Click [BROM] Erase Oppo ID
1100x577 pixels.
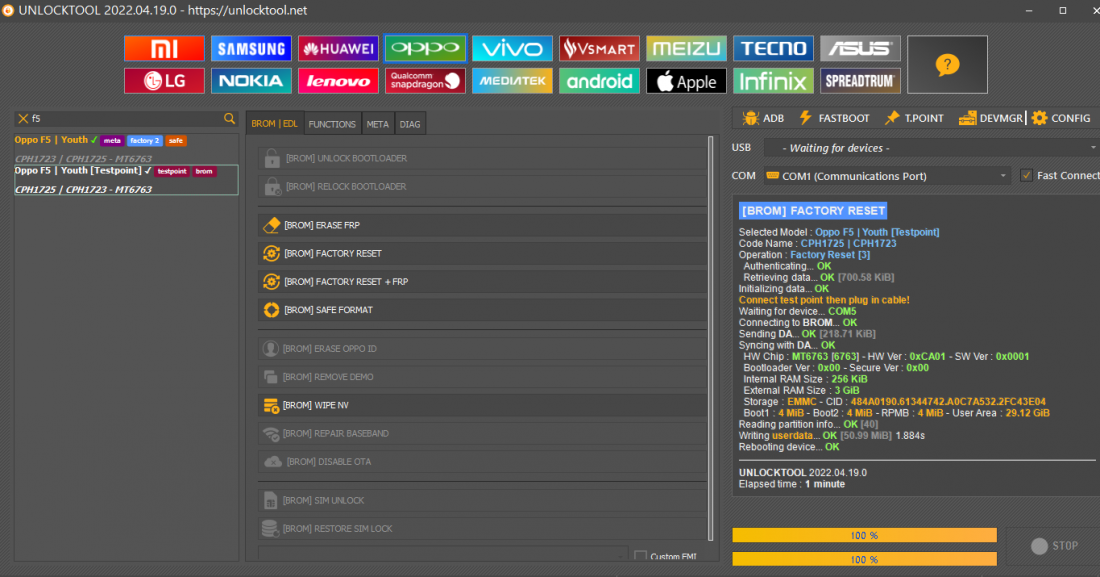coord(483,349)
